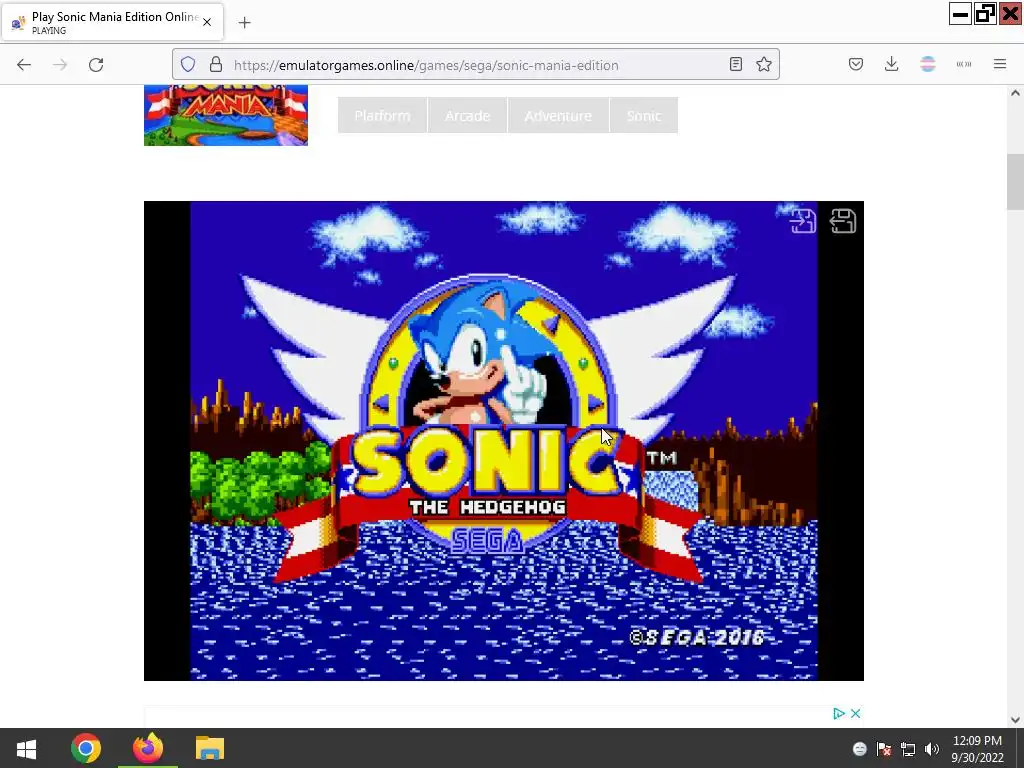Click the page scroll down arrow
Screen dimensions: 1024x768
(1015, 720)
